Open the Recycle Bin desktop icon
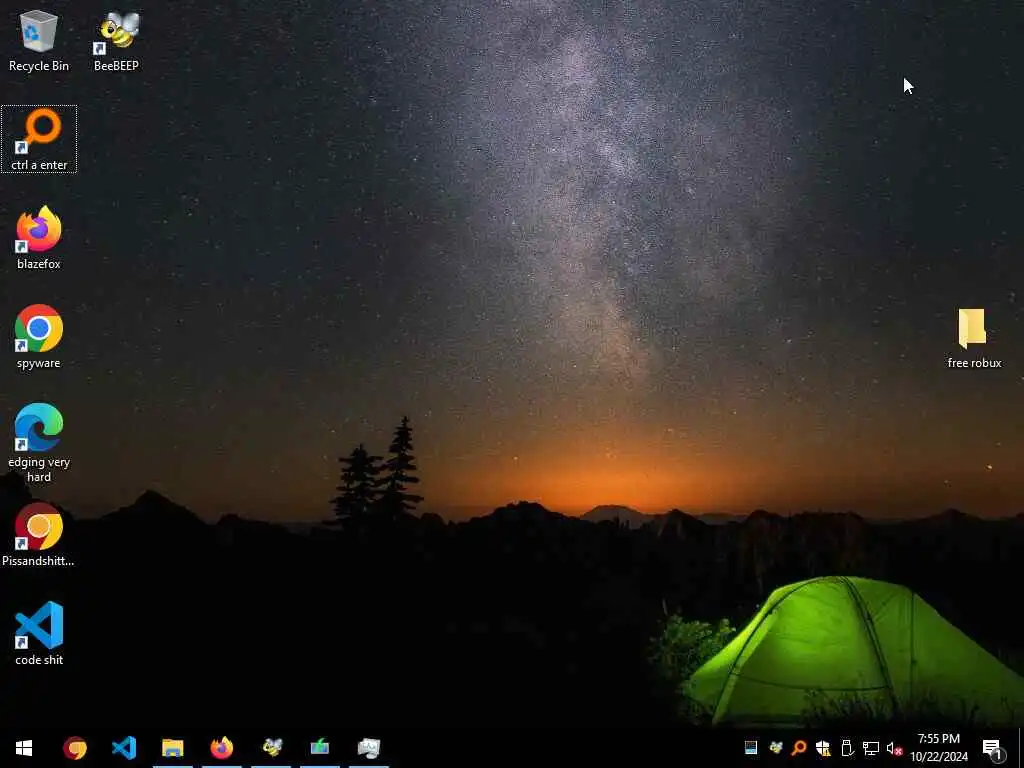Image resolution: width=1024 pixels, height=768 pixels. click(x=39, y=40)
